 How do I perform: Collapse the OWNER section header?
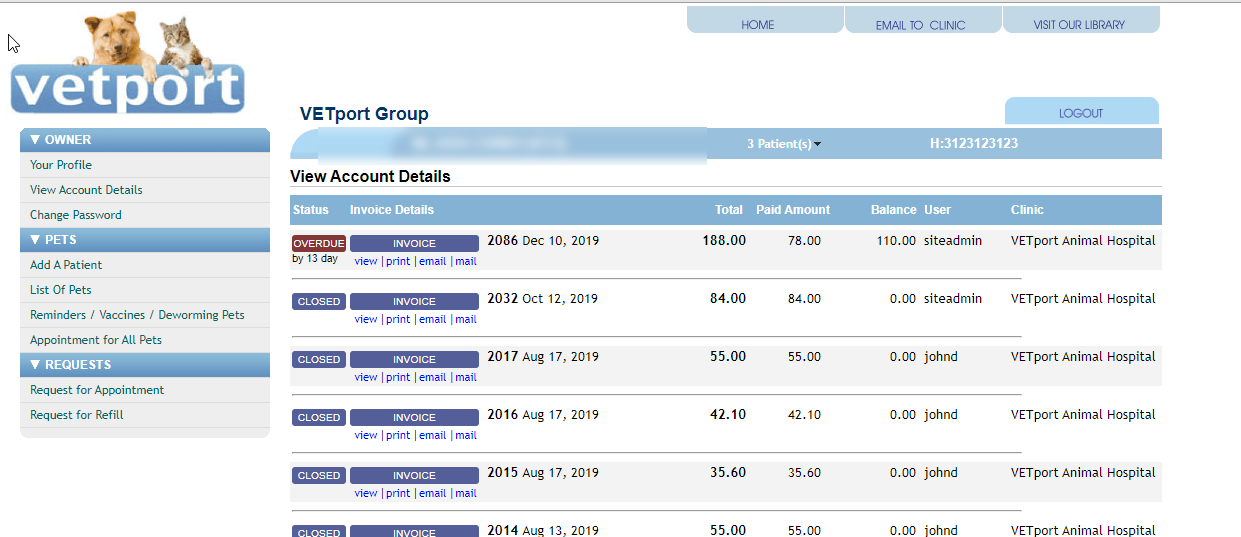(145, 140)
